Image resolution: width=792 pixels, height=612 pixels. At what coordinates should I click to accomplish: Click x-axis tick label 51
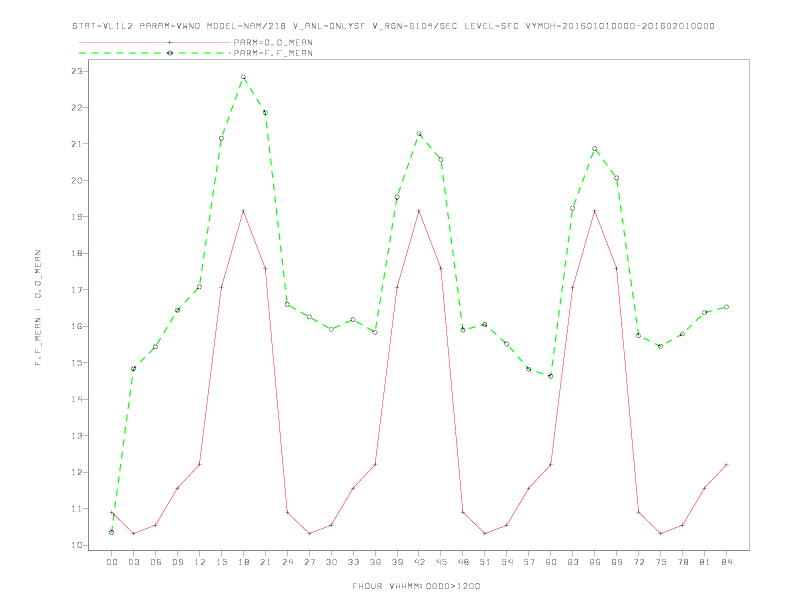click(x=485, y=562)
